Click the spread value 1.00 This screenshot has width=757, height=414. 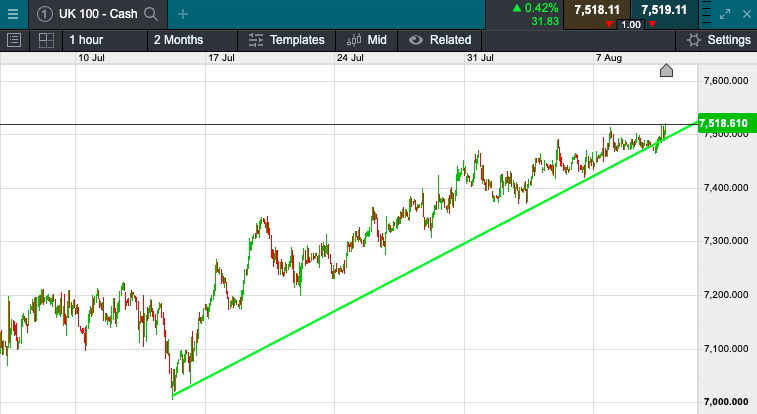coord(631,25)
